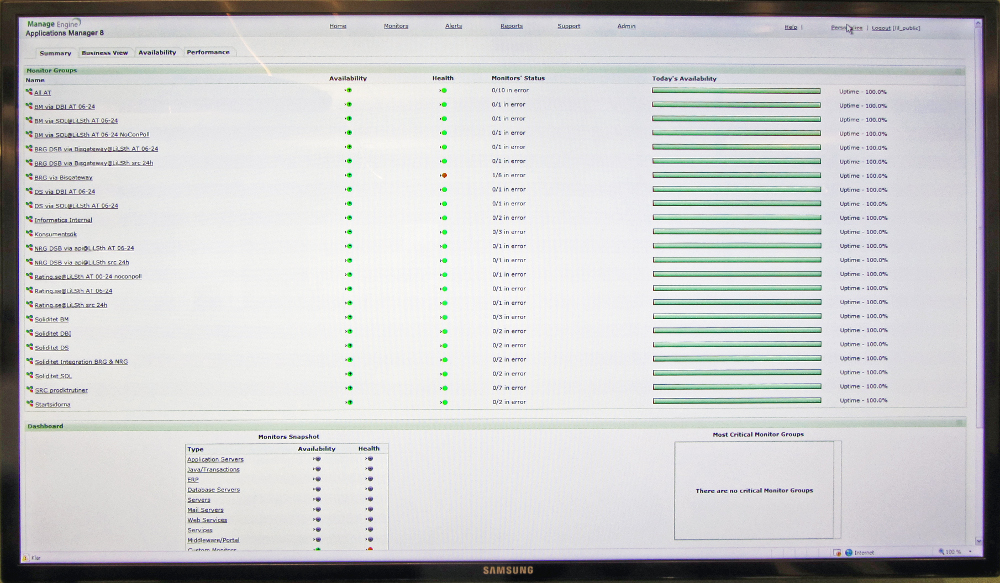The image size is (1000, 583).
Task: Click the page vertical scrollbar
Action: coord(978,281)
